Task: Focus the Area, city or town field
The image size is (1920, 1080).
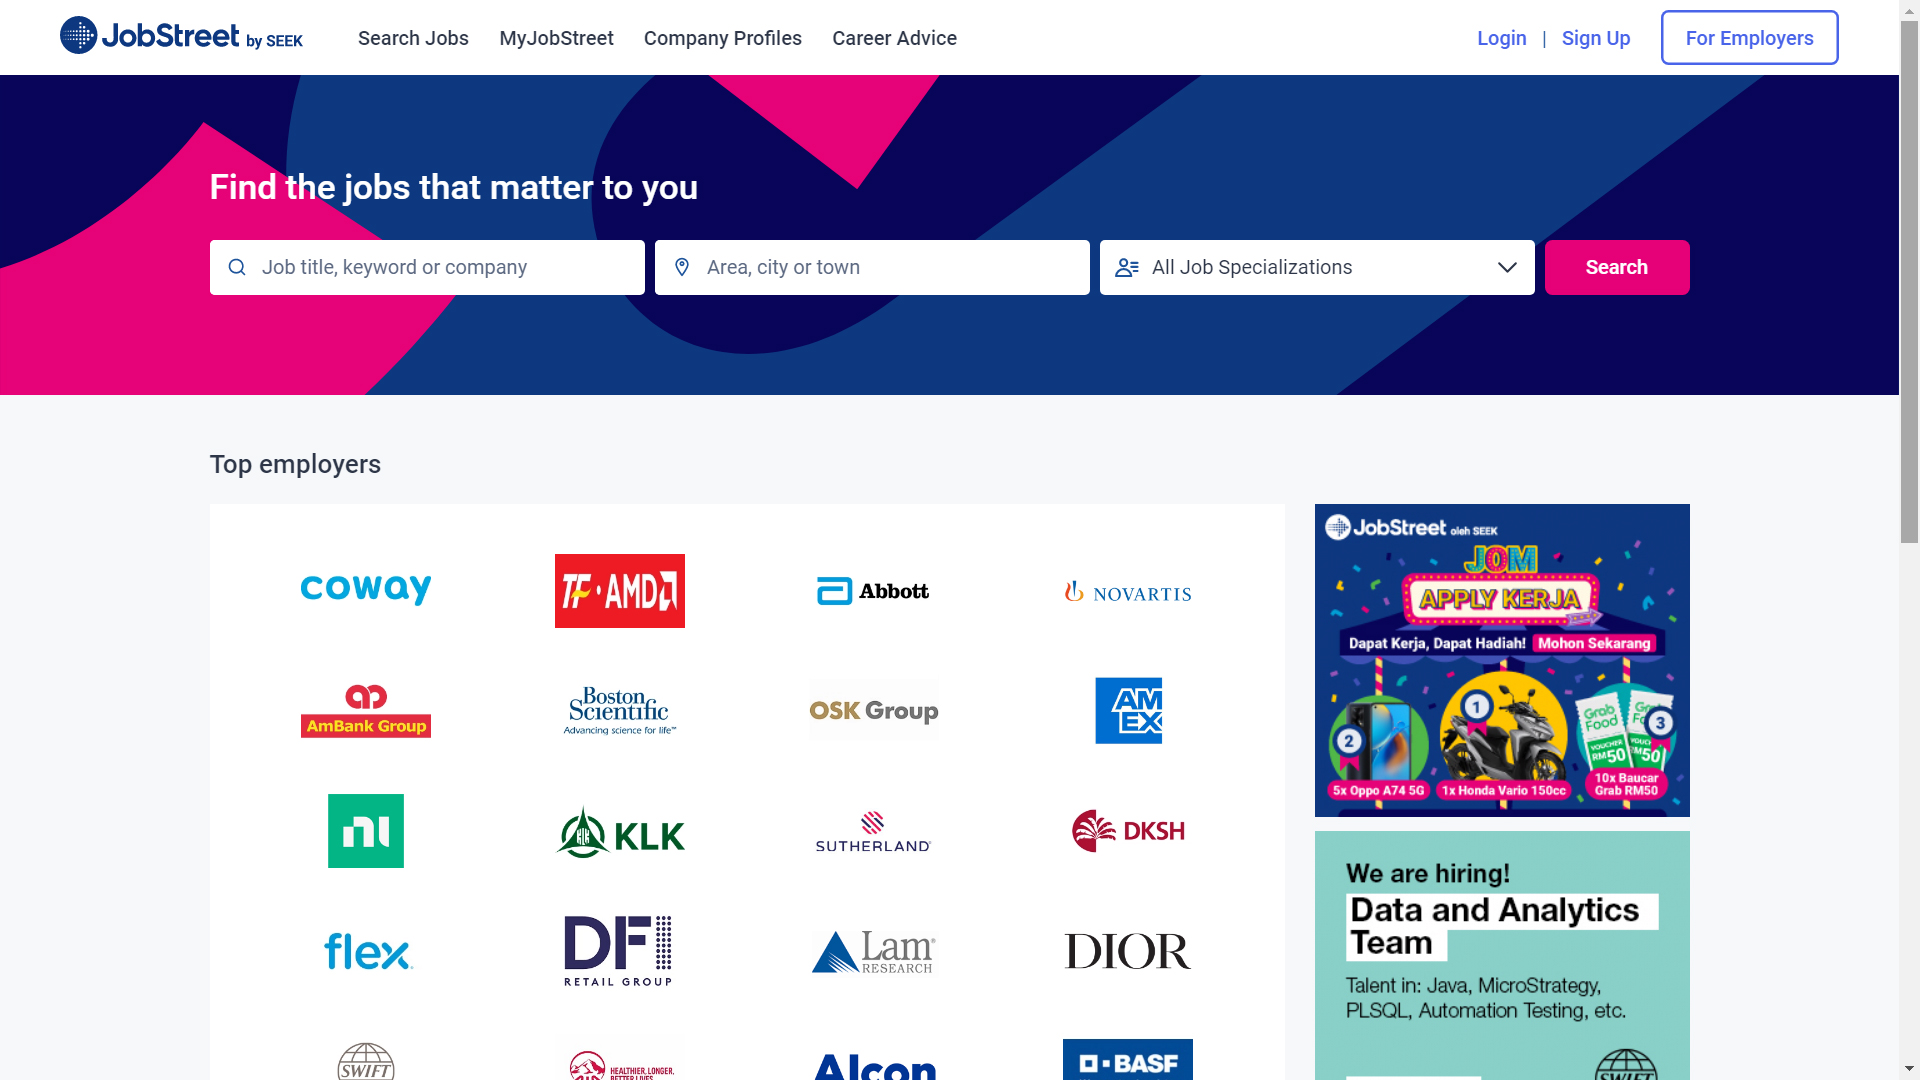Action: [x=872, y=267]
